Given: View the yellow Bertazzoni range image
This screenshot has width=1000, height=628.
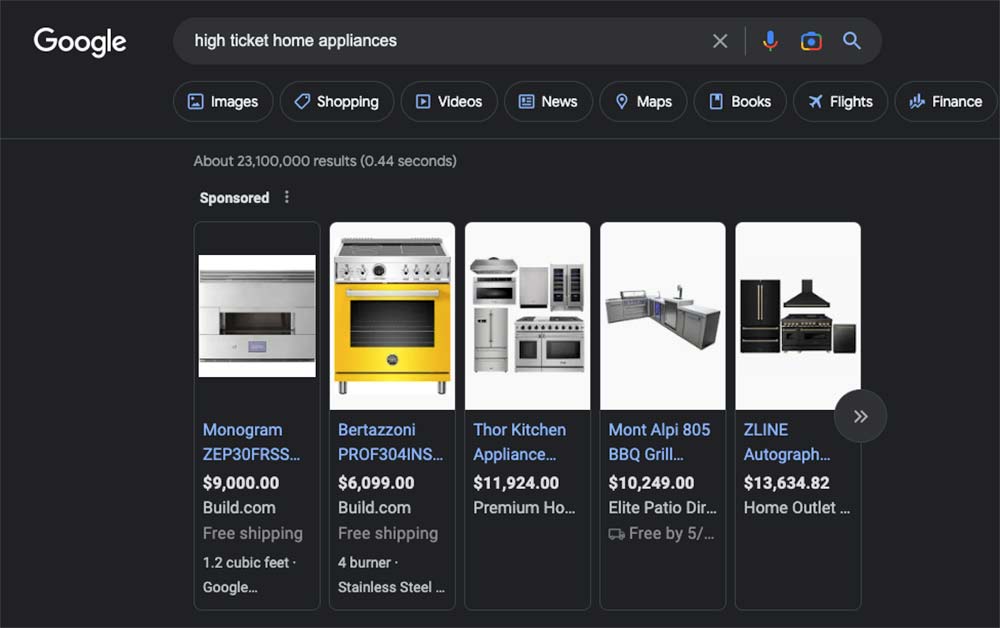Looking at the screenshot, I should click(392, 316).
